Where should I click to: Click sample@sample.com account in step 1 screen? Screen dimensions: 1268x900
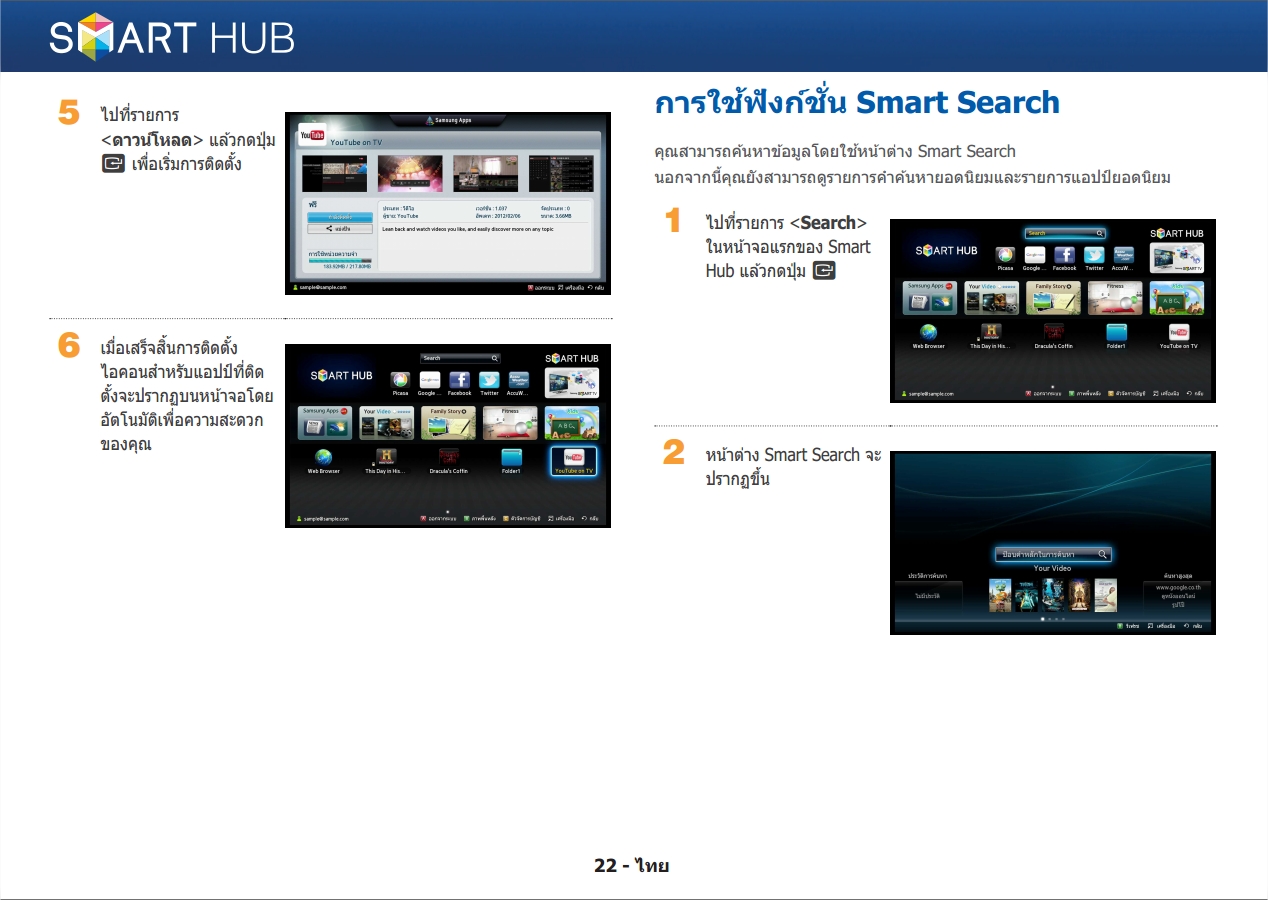(928, 394)
